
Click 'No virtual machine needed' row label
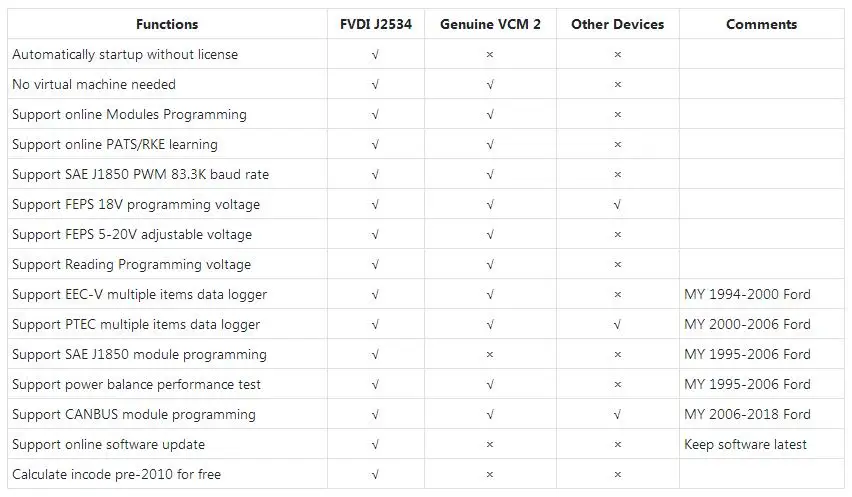pos(94,84)
